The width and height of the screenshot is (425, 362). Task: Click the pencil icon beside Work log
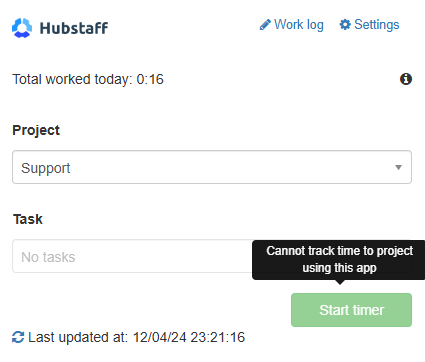pyautogui.click(x=265, y=25)
